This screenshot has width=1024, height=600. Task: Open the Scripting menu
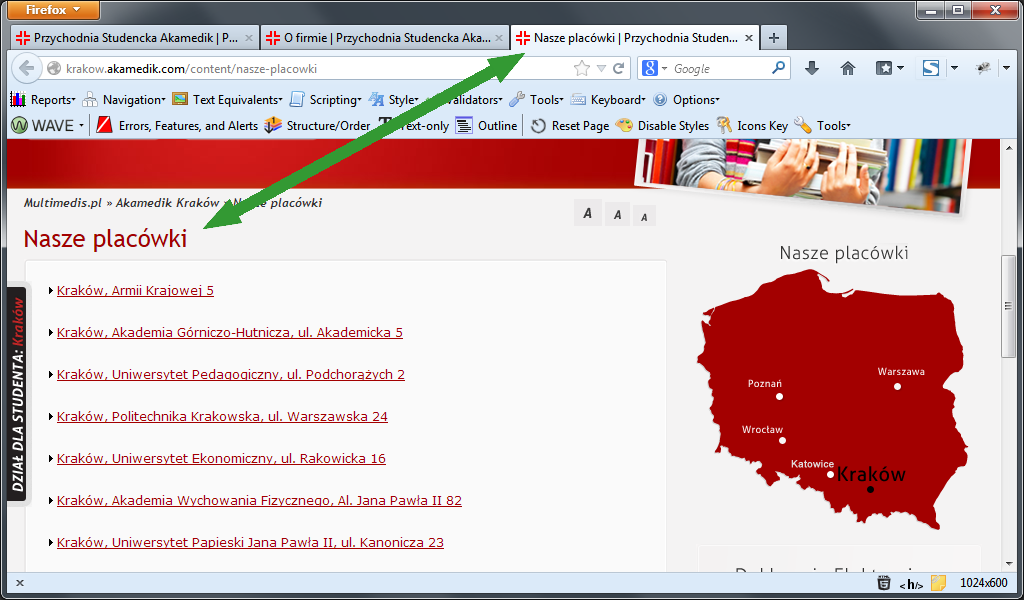pos(325,99)
